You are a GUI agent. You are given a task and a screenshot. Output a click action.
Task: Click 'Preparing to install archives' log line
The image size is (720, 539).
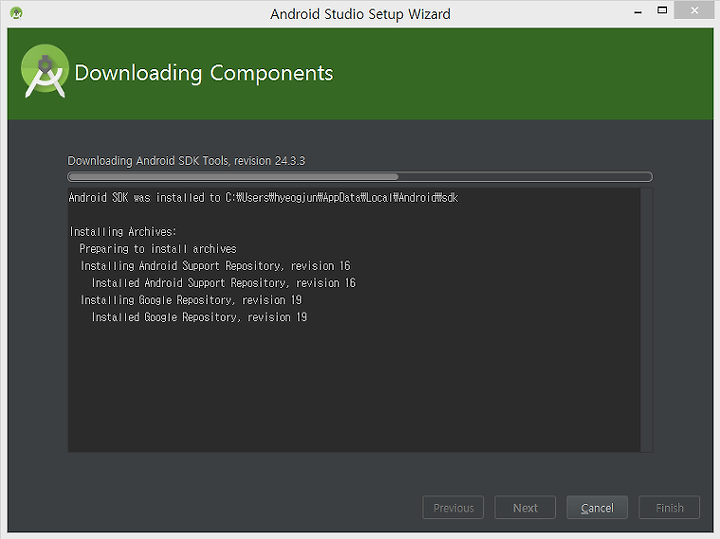[x=158, y=249]
